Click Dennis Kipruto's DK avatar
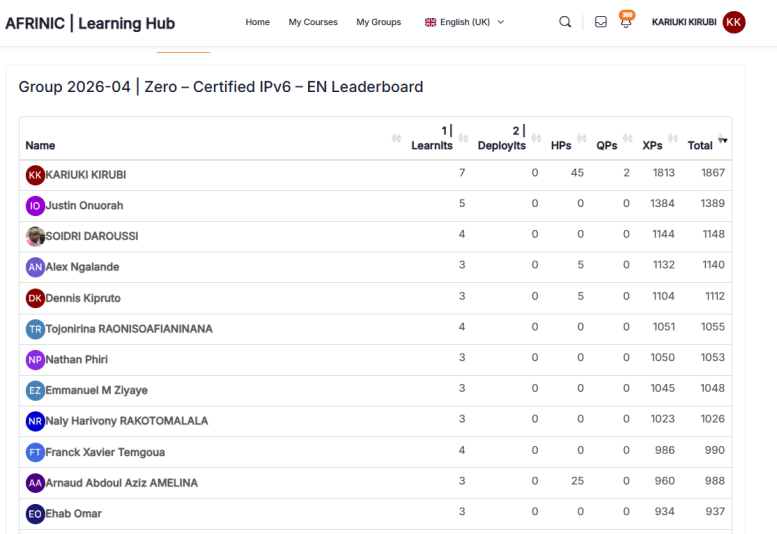777x534 pixels. pos(35,298)
